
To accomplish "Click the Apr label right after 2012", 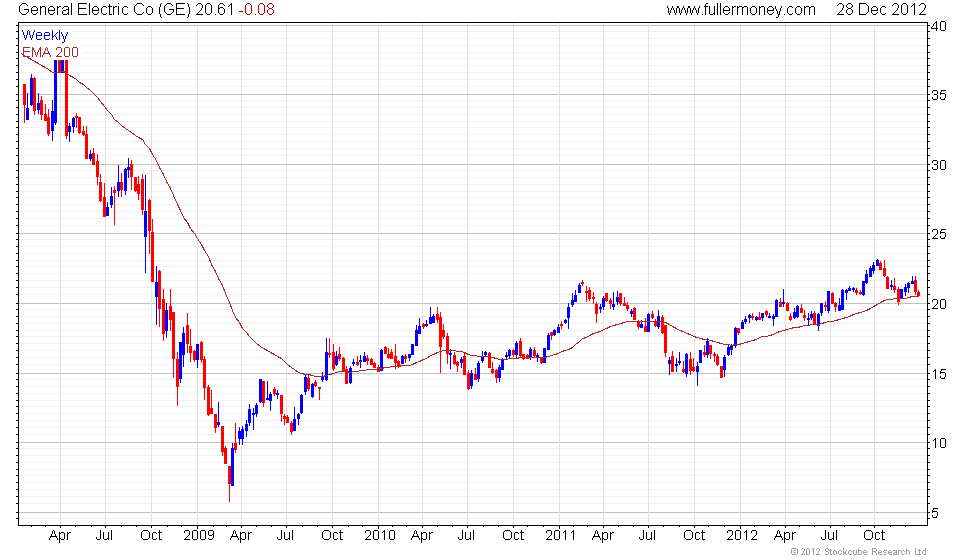I will click(785, 536).
